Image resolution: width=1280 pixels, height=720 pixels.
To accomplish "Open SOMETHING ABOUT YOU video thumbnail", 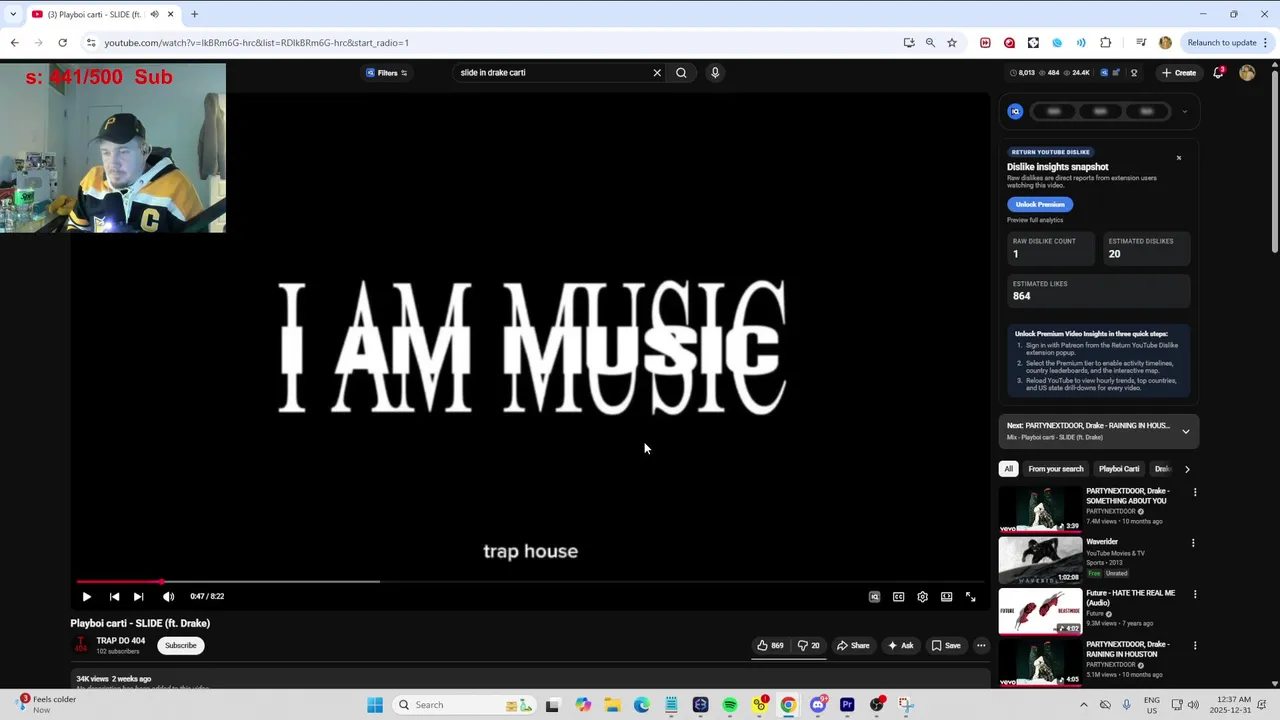I will 1040,509.
